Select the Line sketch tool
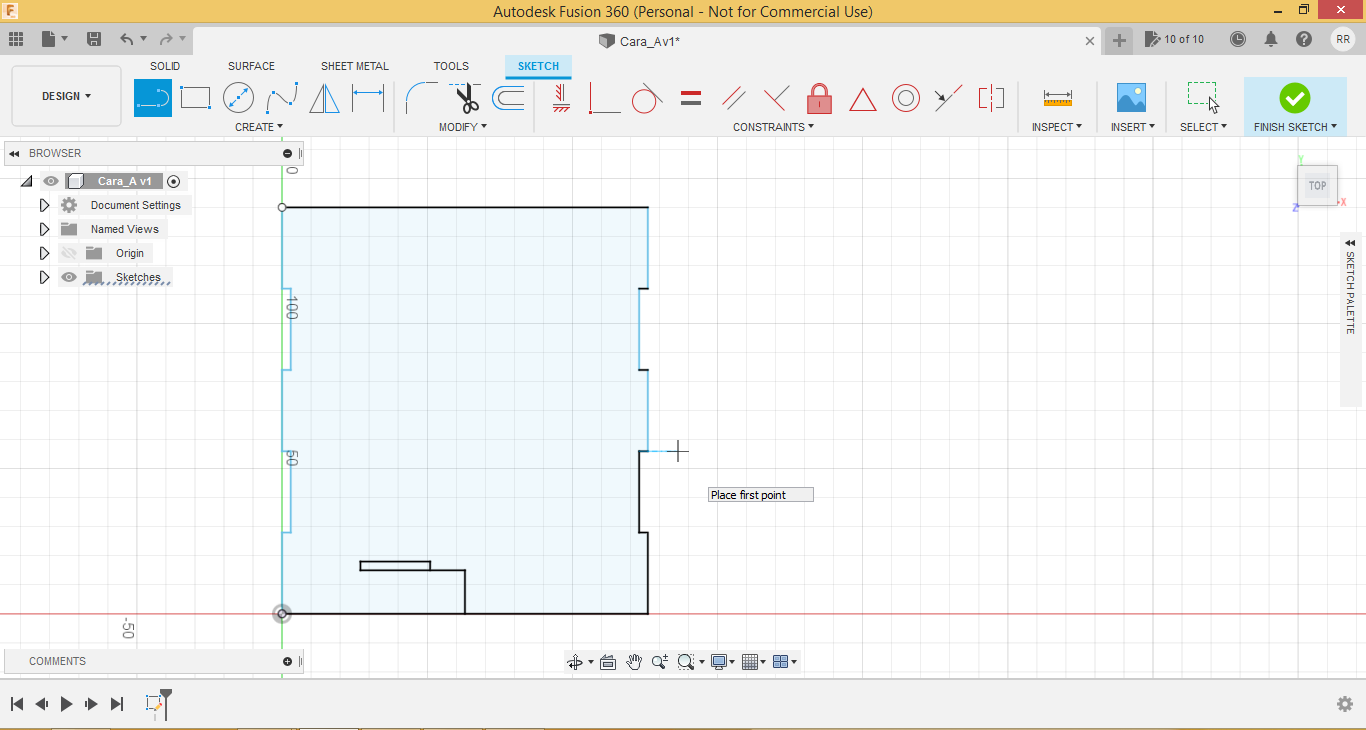Screen dimensions: 1366x730 tap(153, 98)
